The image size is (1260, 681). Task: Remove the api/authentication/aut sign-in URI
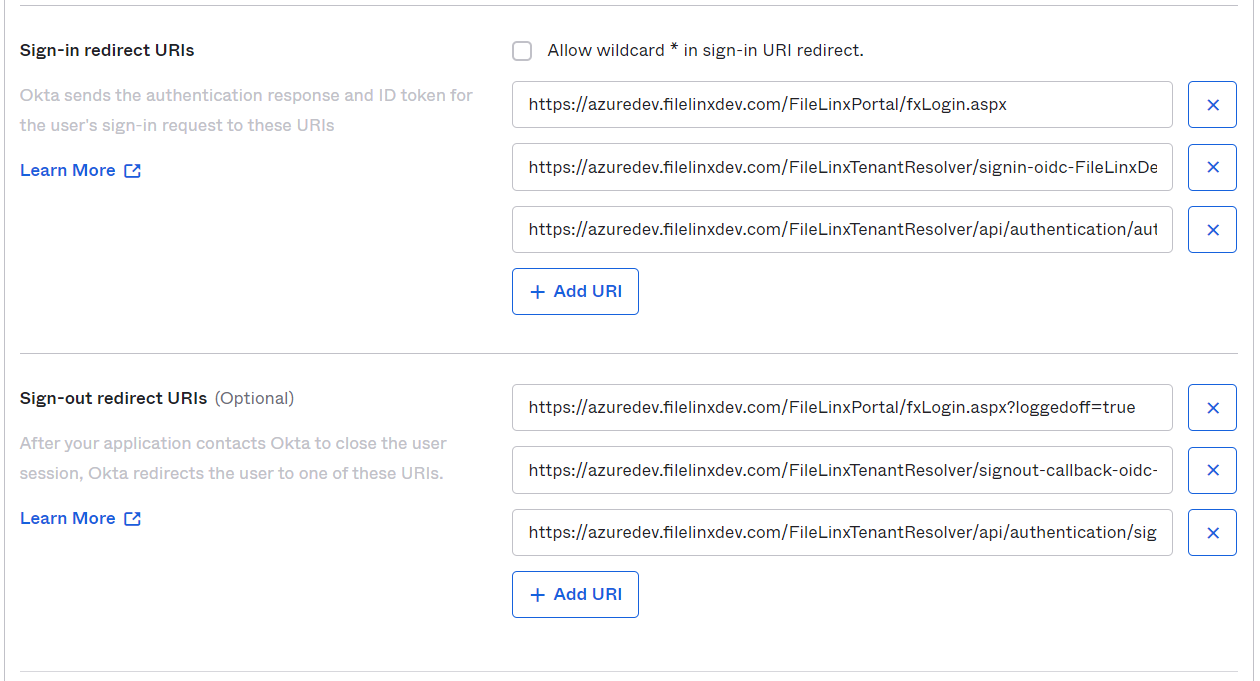coord(1212,229)
